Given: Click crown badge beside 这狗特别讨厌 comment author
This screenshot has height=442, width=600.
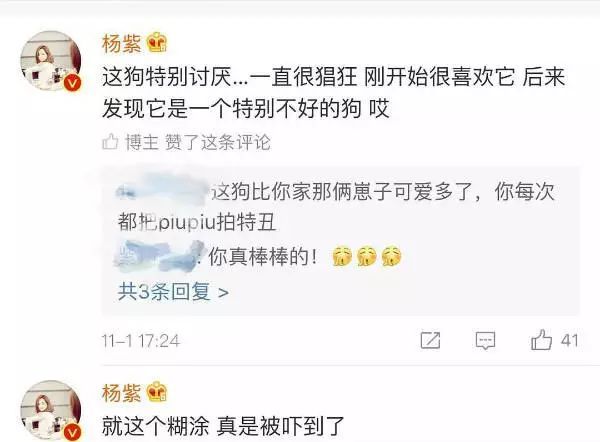Looking at the screenshot, I should click(157, 42).
